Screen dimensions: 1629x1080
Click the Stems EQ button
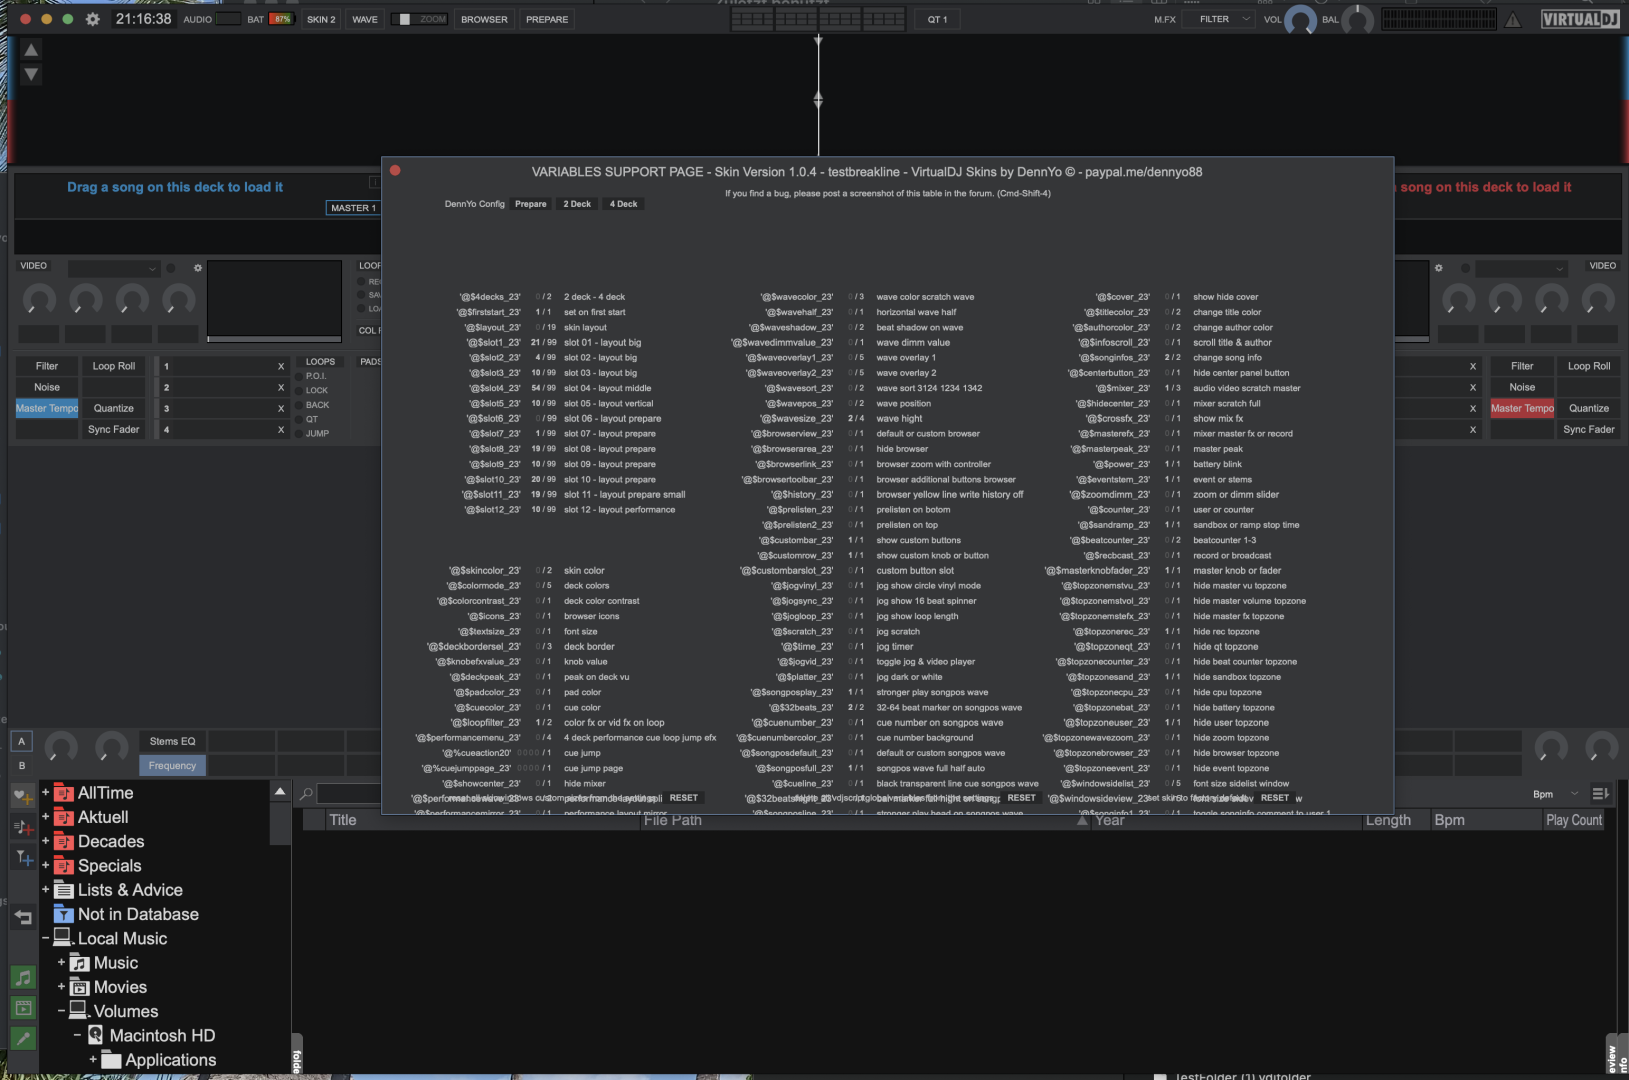172,741
